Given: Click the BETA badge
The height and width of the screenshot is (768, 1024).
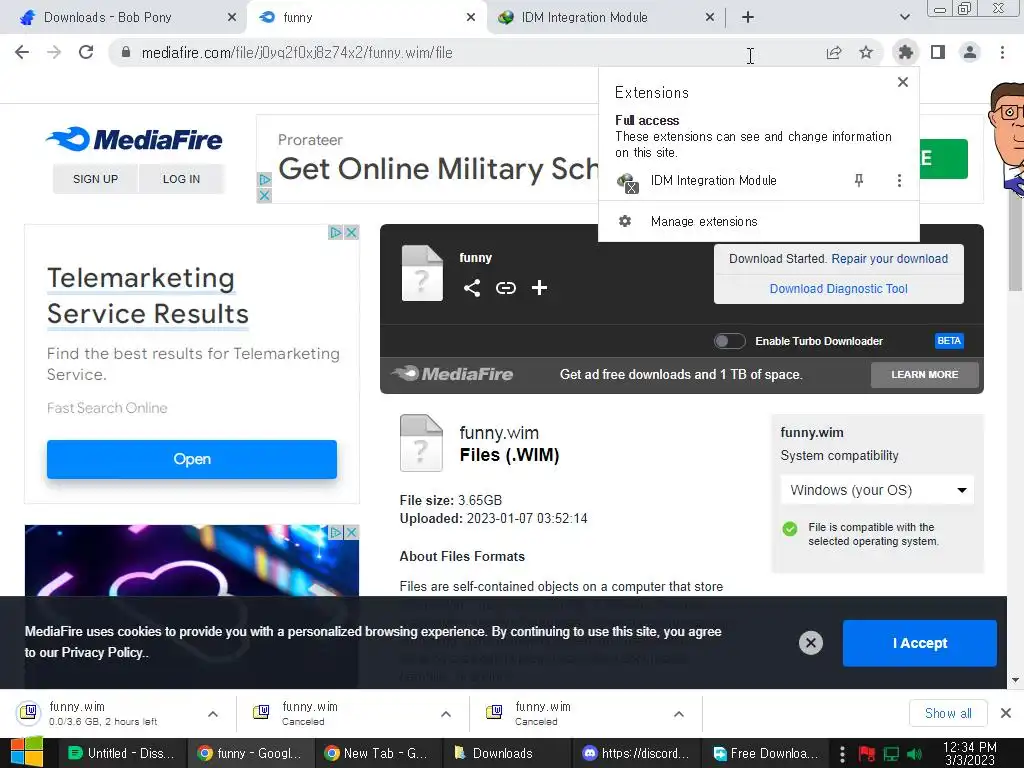Looking at the screenshot, I should (948, 341).
